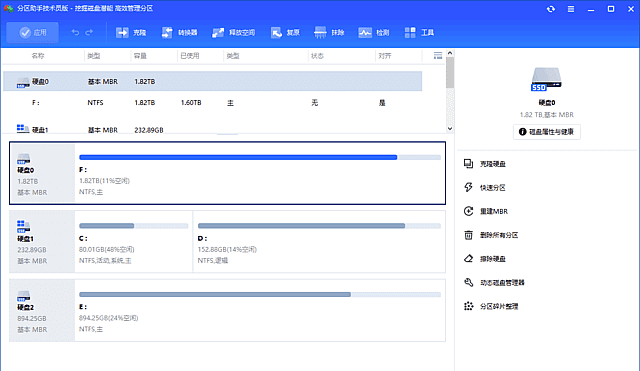Image resolution: width=640 pixels, height=371 pixels.
Task: Click the C: partition usage bar
Action: point(133,226)
